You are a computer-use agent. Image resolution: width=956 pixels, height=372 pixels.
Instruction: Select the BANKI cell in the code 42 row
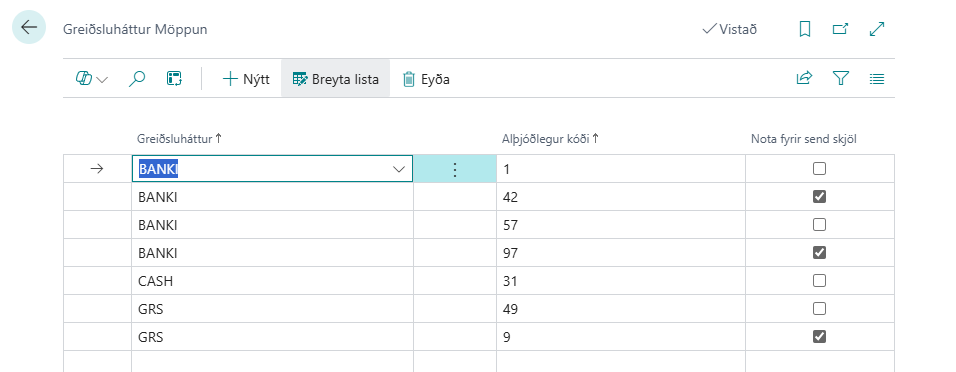click(x=273, y=197)
